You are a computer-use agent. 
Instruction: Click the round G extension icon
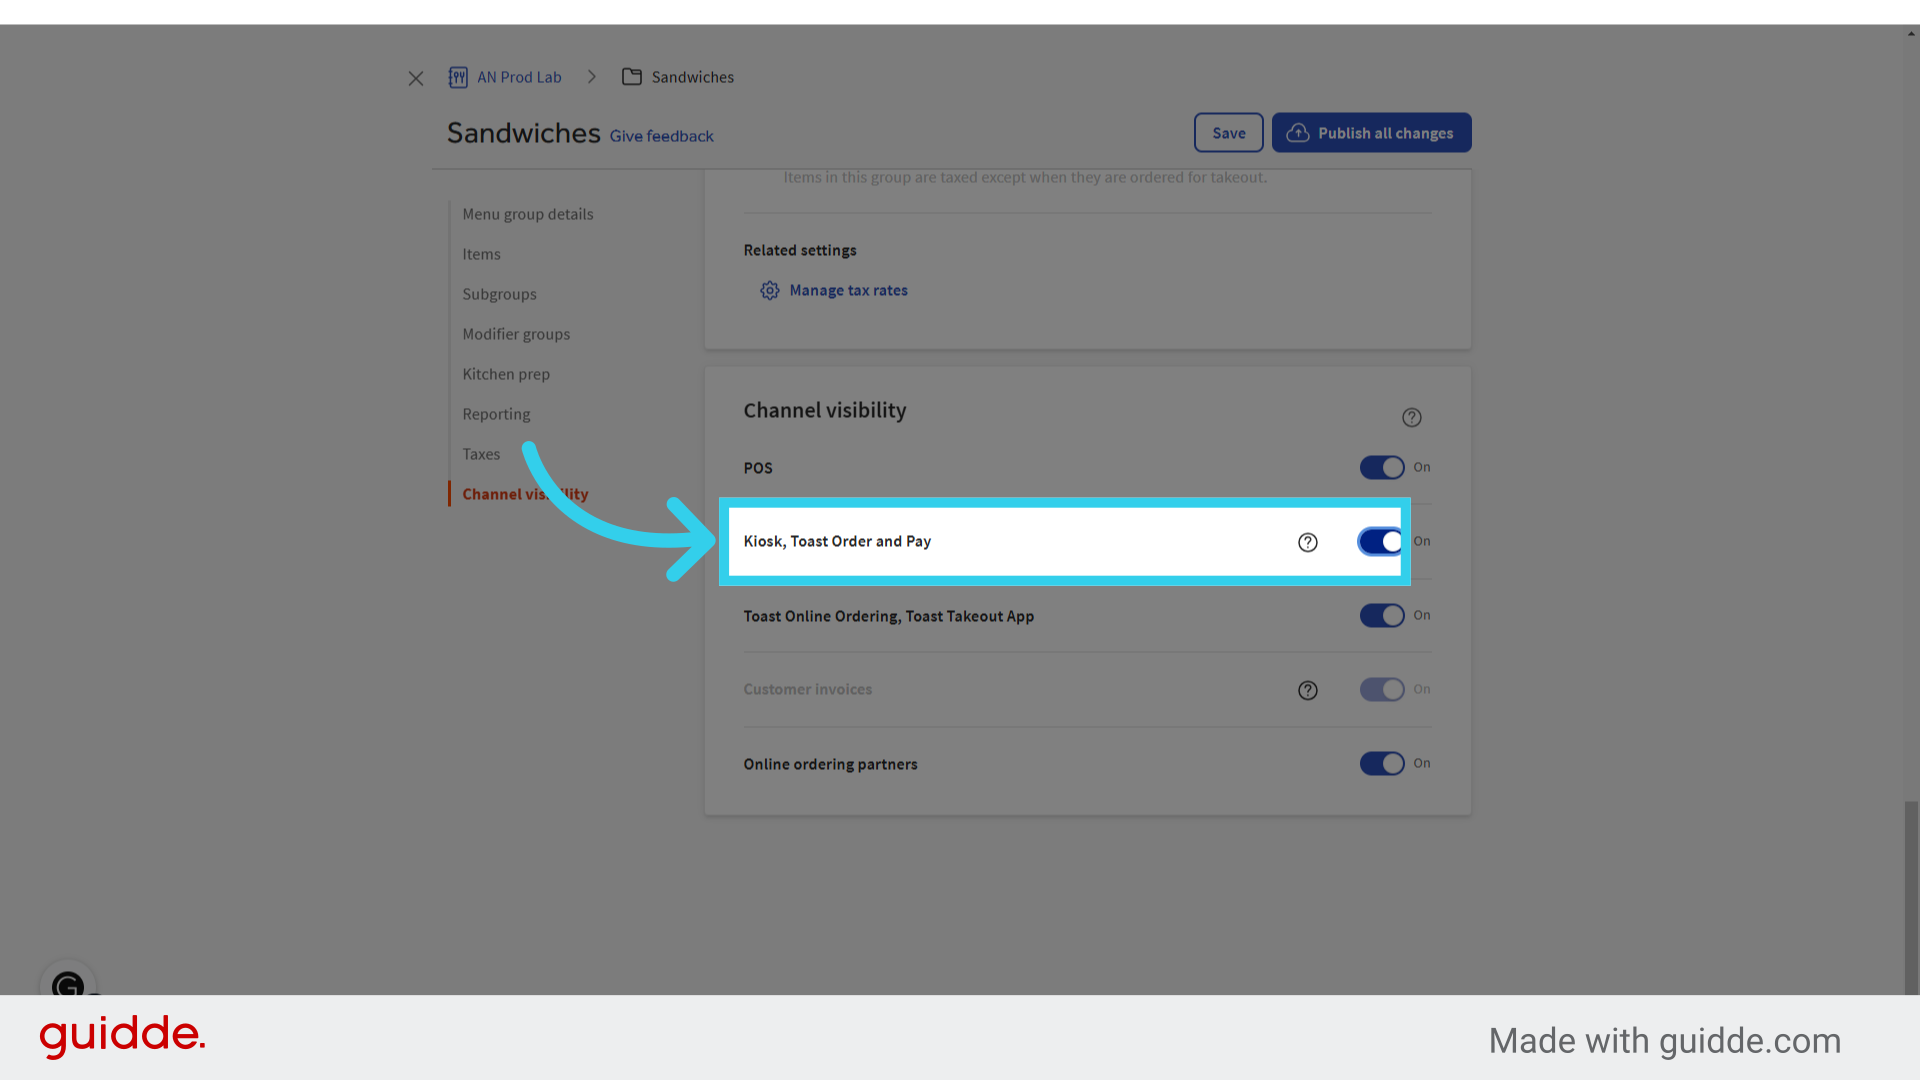(x=68, y=986)
